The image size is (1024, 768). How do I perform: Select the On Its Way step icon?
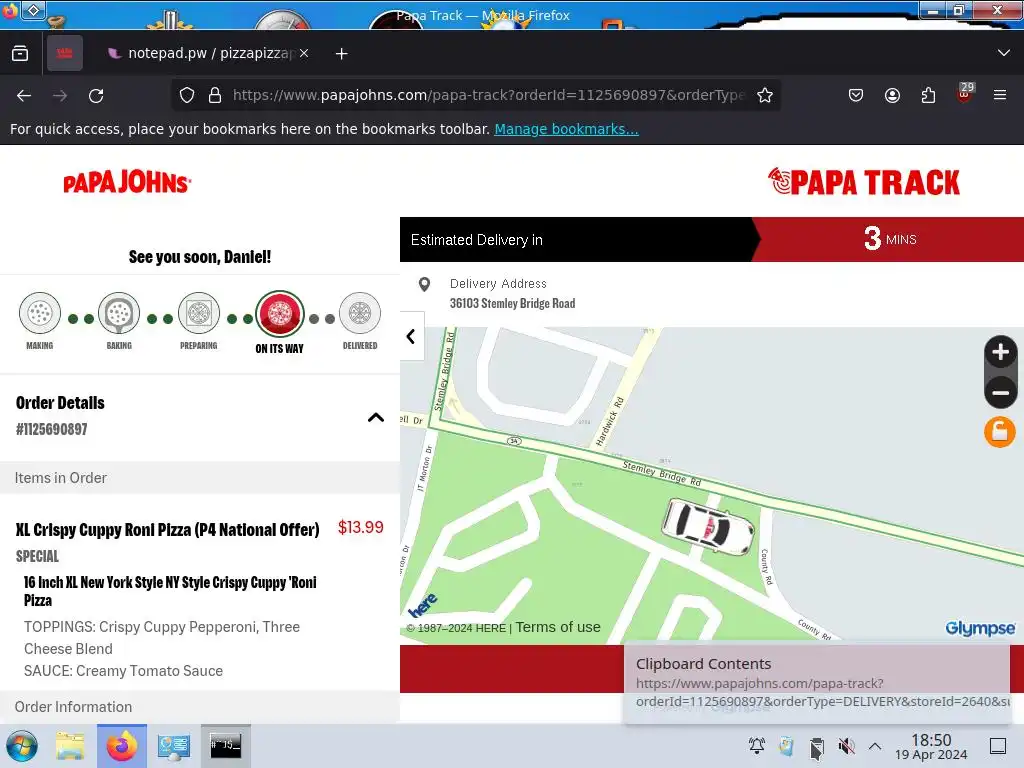click(x=280, y=313)
